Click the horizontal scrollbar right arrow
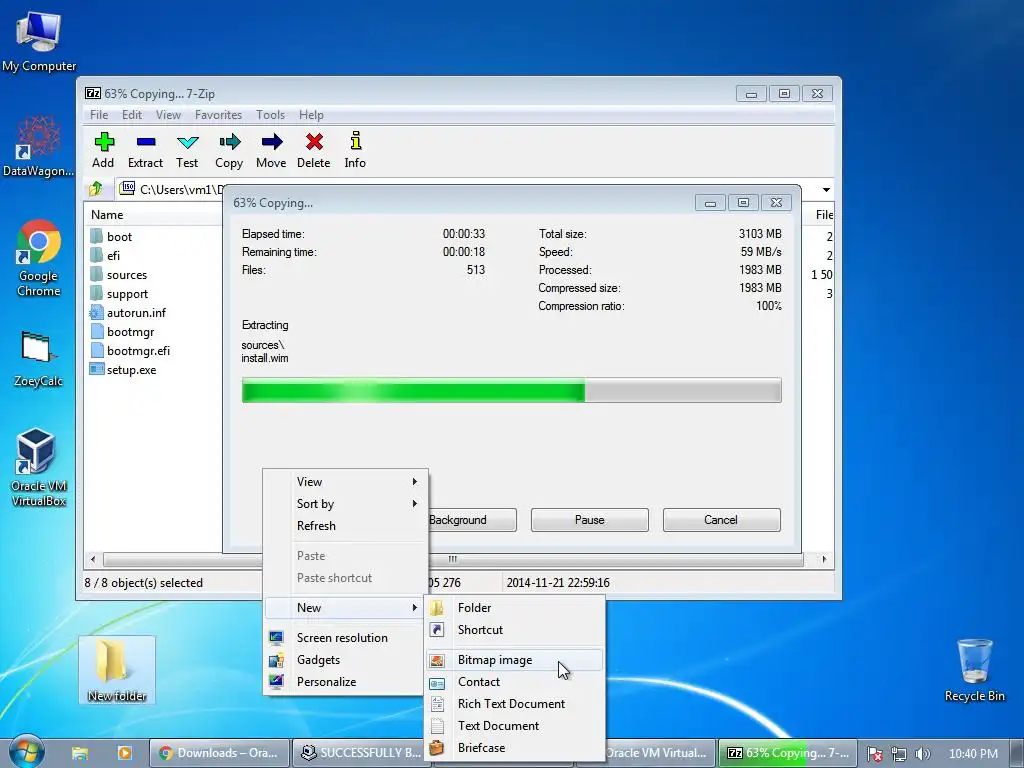 pyautogui.click(x=824, y=559)
